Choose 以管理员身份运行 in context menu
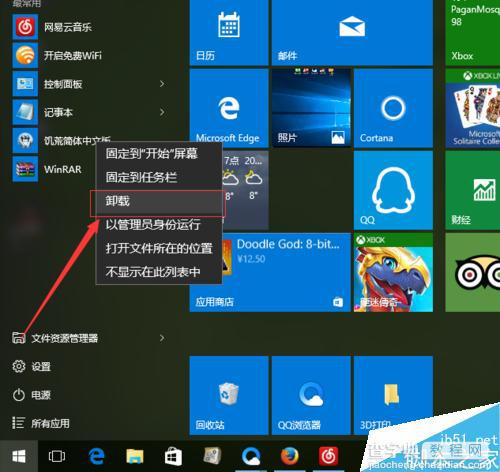500x472 pixels. pos(159,225)
